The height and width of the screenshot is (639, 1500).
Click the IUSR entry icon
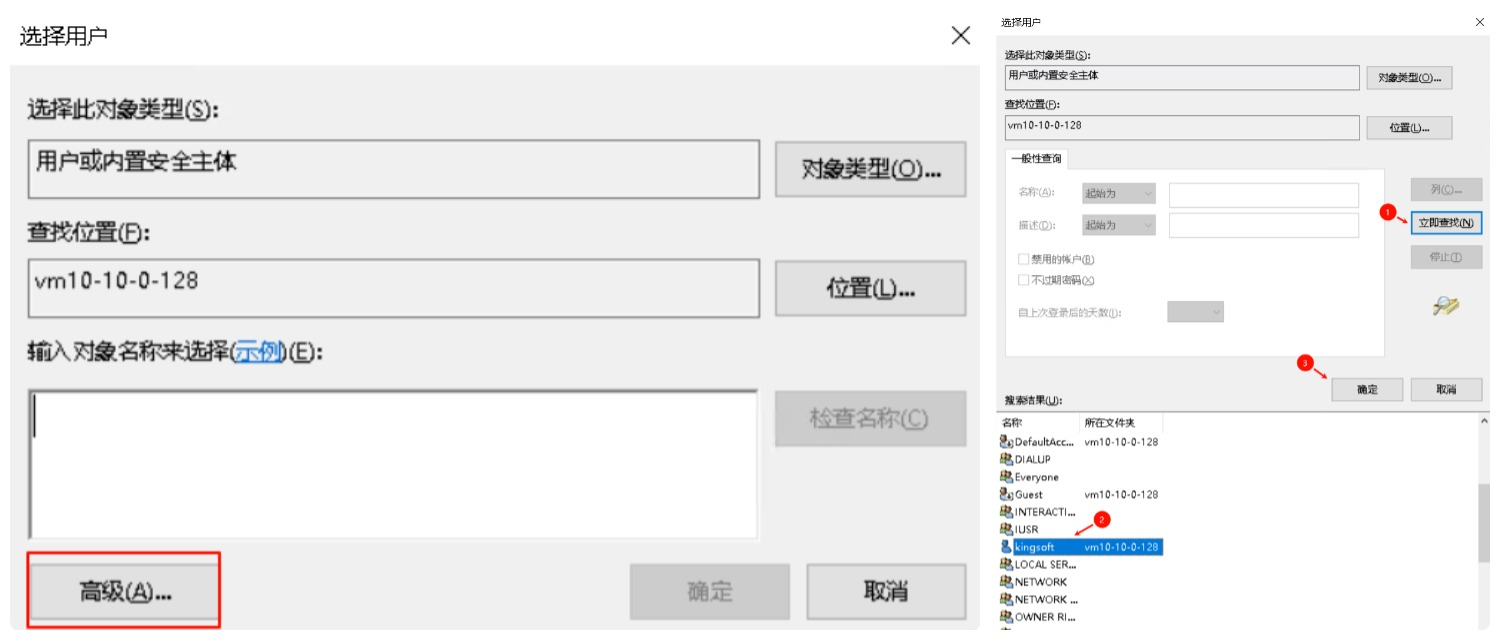pyautogui.click(x=1006, y=529)
